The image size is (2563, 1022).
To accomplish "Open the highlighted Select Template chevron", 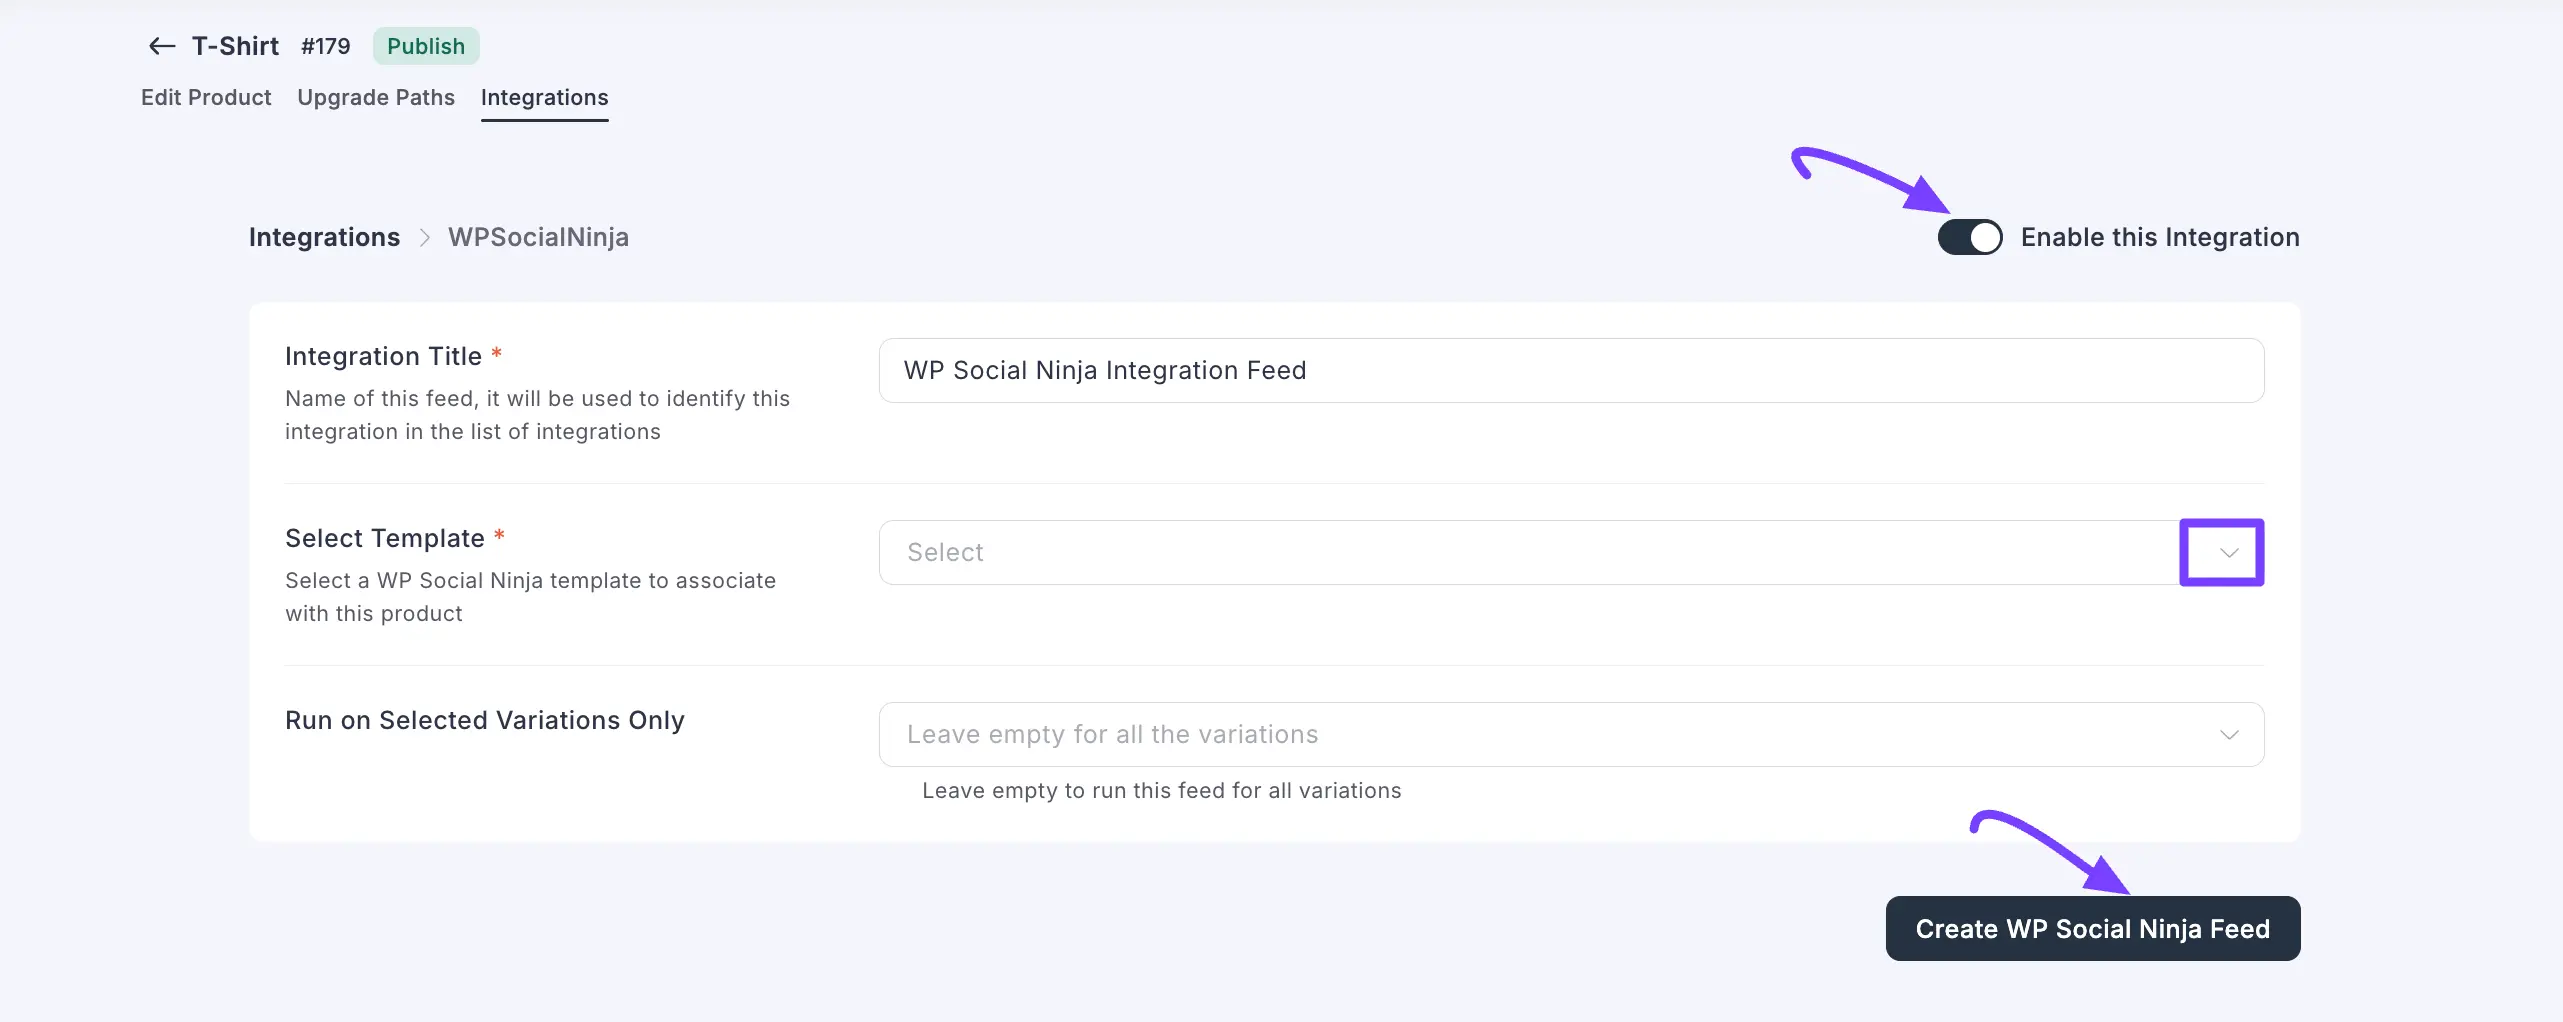I will tap(2221, 552).
